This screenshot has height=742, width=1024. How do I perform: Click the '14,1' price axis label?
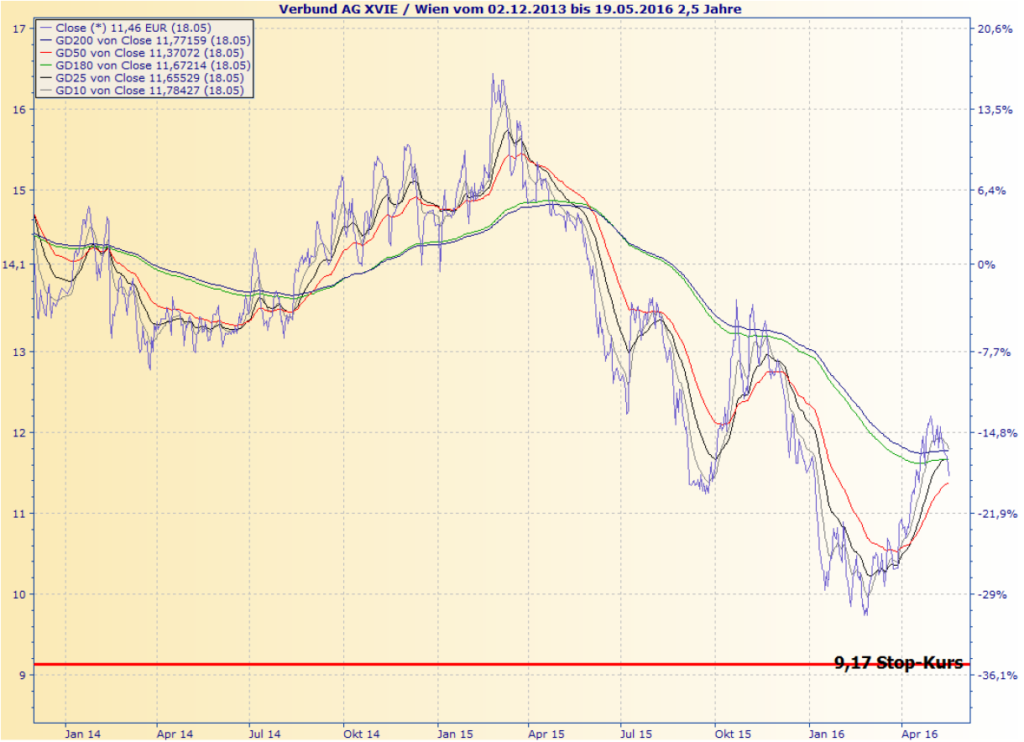pos(14,265)
